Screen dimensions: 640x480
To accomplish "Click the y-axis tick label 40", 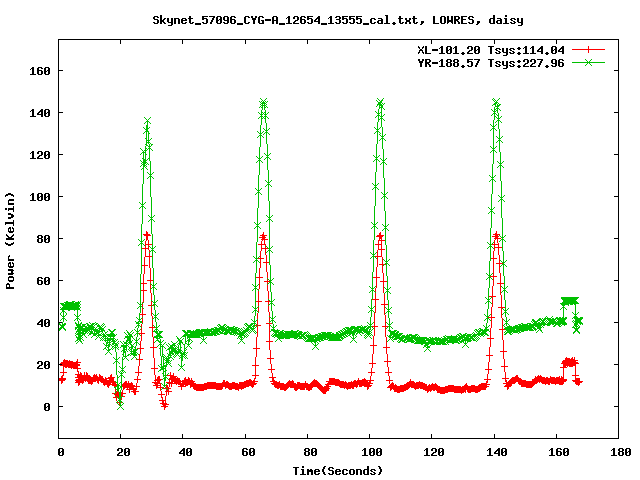I will 43,323.
